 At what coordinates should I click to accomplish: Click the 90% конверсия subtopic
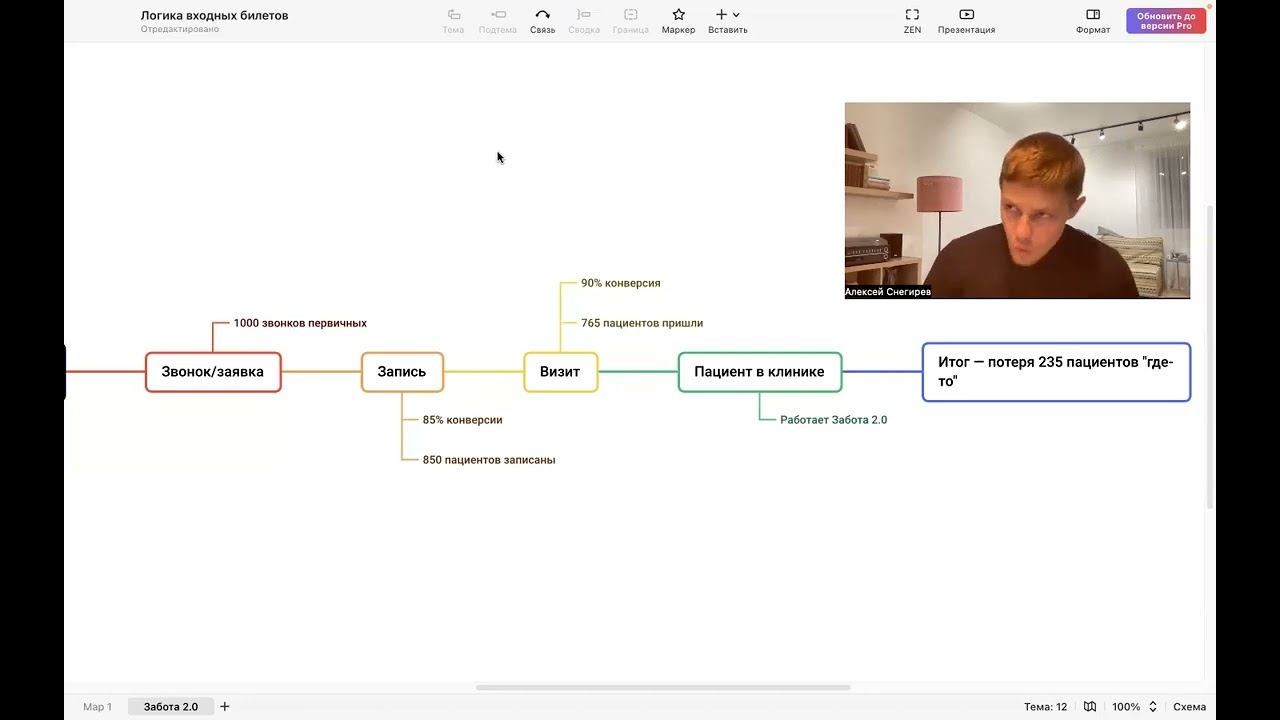click(x=621, y=283)
